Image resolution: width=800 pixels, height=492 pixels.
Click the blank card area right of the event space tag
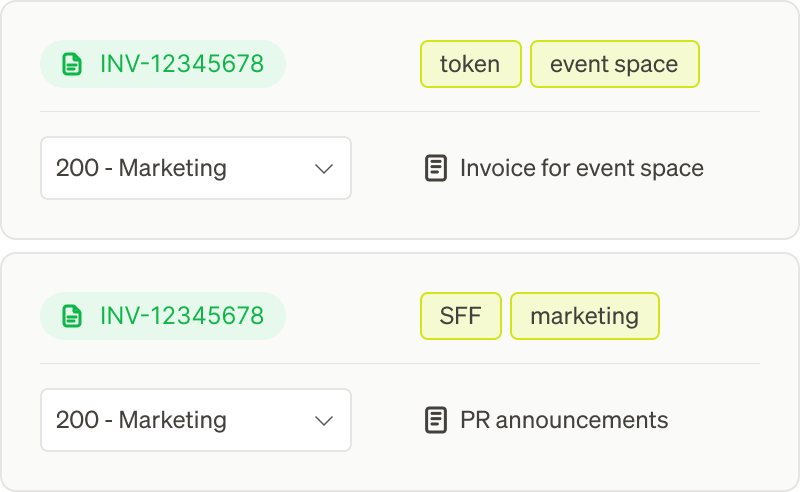[x=735, y=65]
